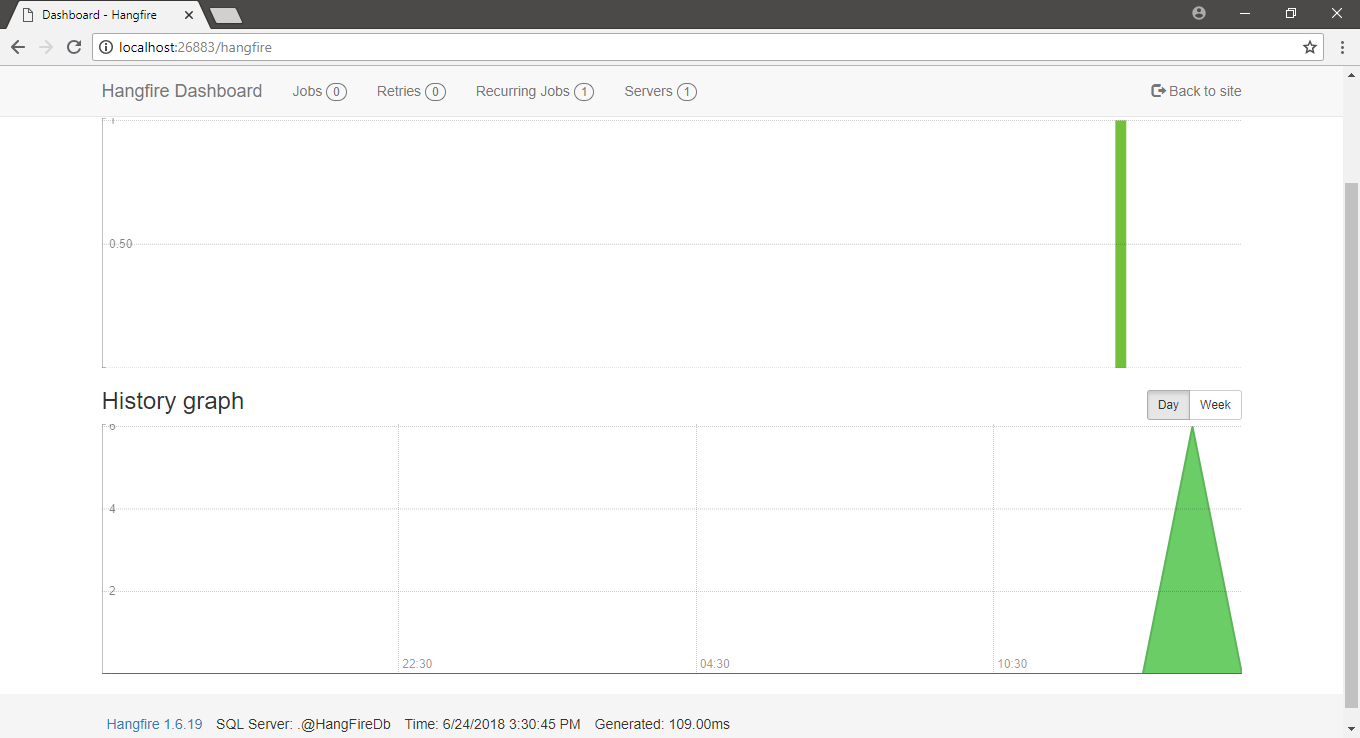The height and width of the screenshot is (738, 1360).
Task: Click the Hangfire 1.6.19 version link
Action: coord(154,724)
